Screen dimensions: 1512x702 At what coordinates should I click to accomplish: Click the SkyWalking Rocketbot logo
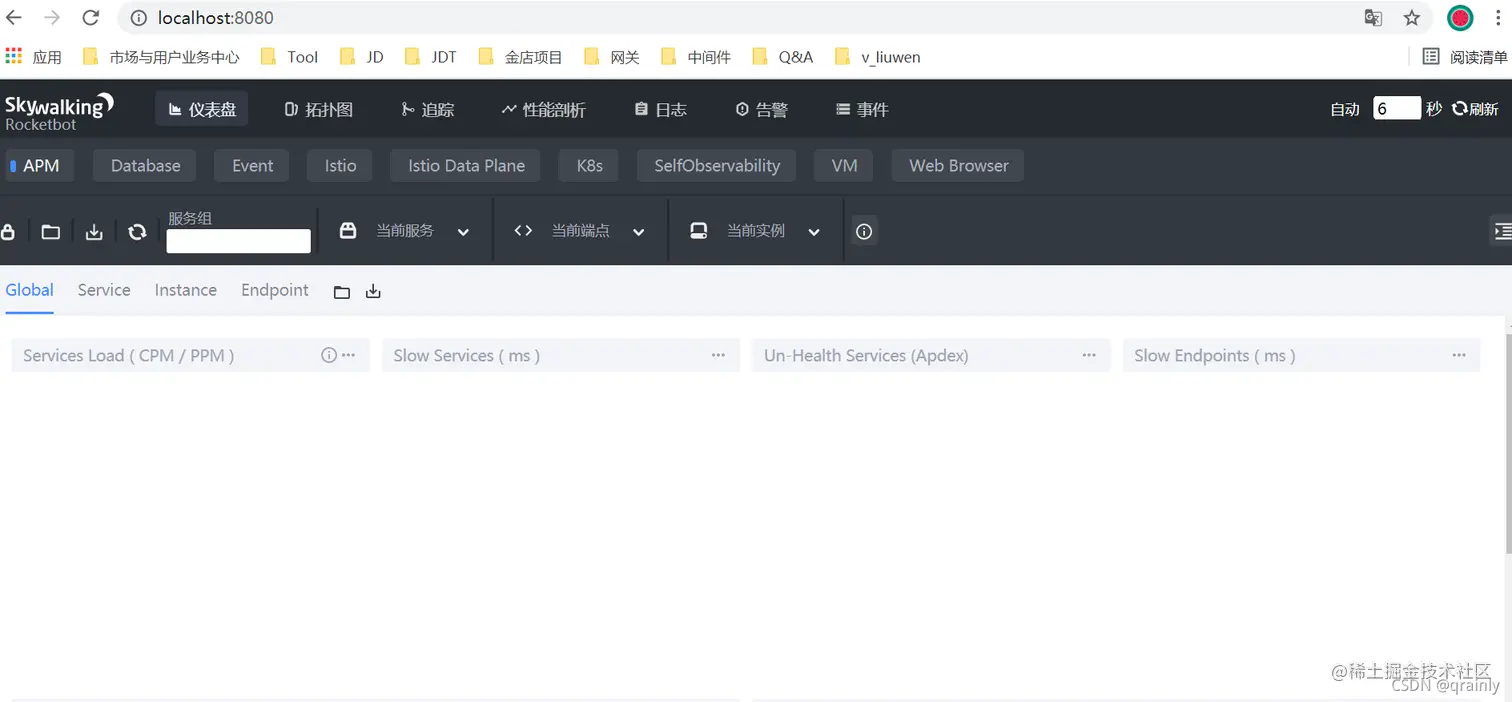(60, 111)
